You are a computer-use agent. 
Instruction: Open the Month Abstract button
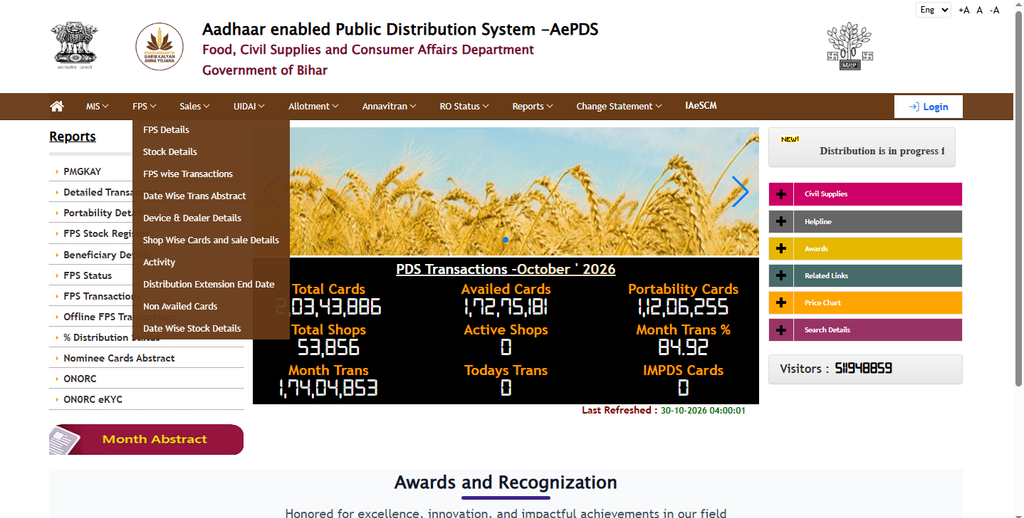(x=146, y=440)
